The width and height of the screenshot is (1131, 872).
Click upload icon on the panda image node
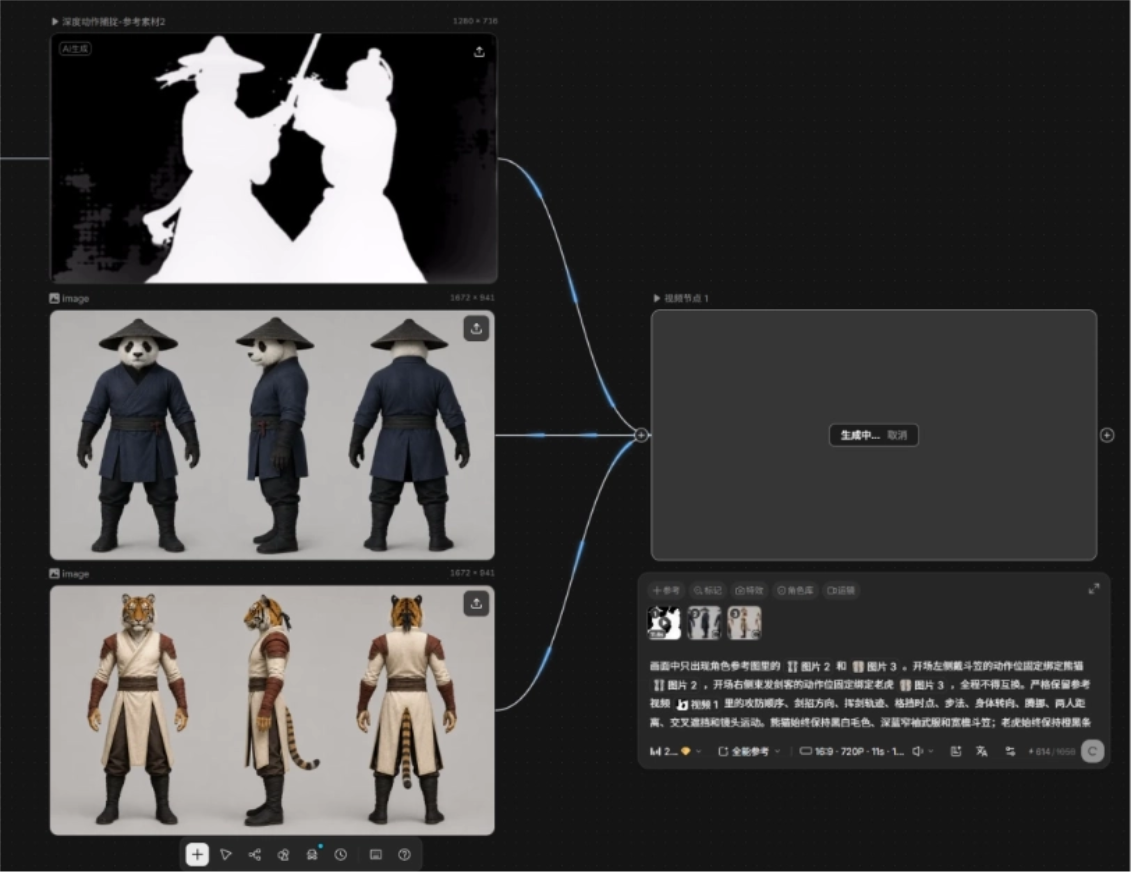[x=476, y=329]
